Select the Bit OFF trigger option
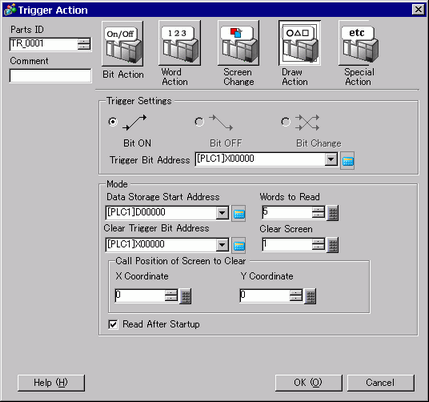The image size is (429, 402). pos(199,122)
